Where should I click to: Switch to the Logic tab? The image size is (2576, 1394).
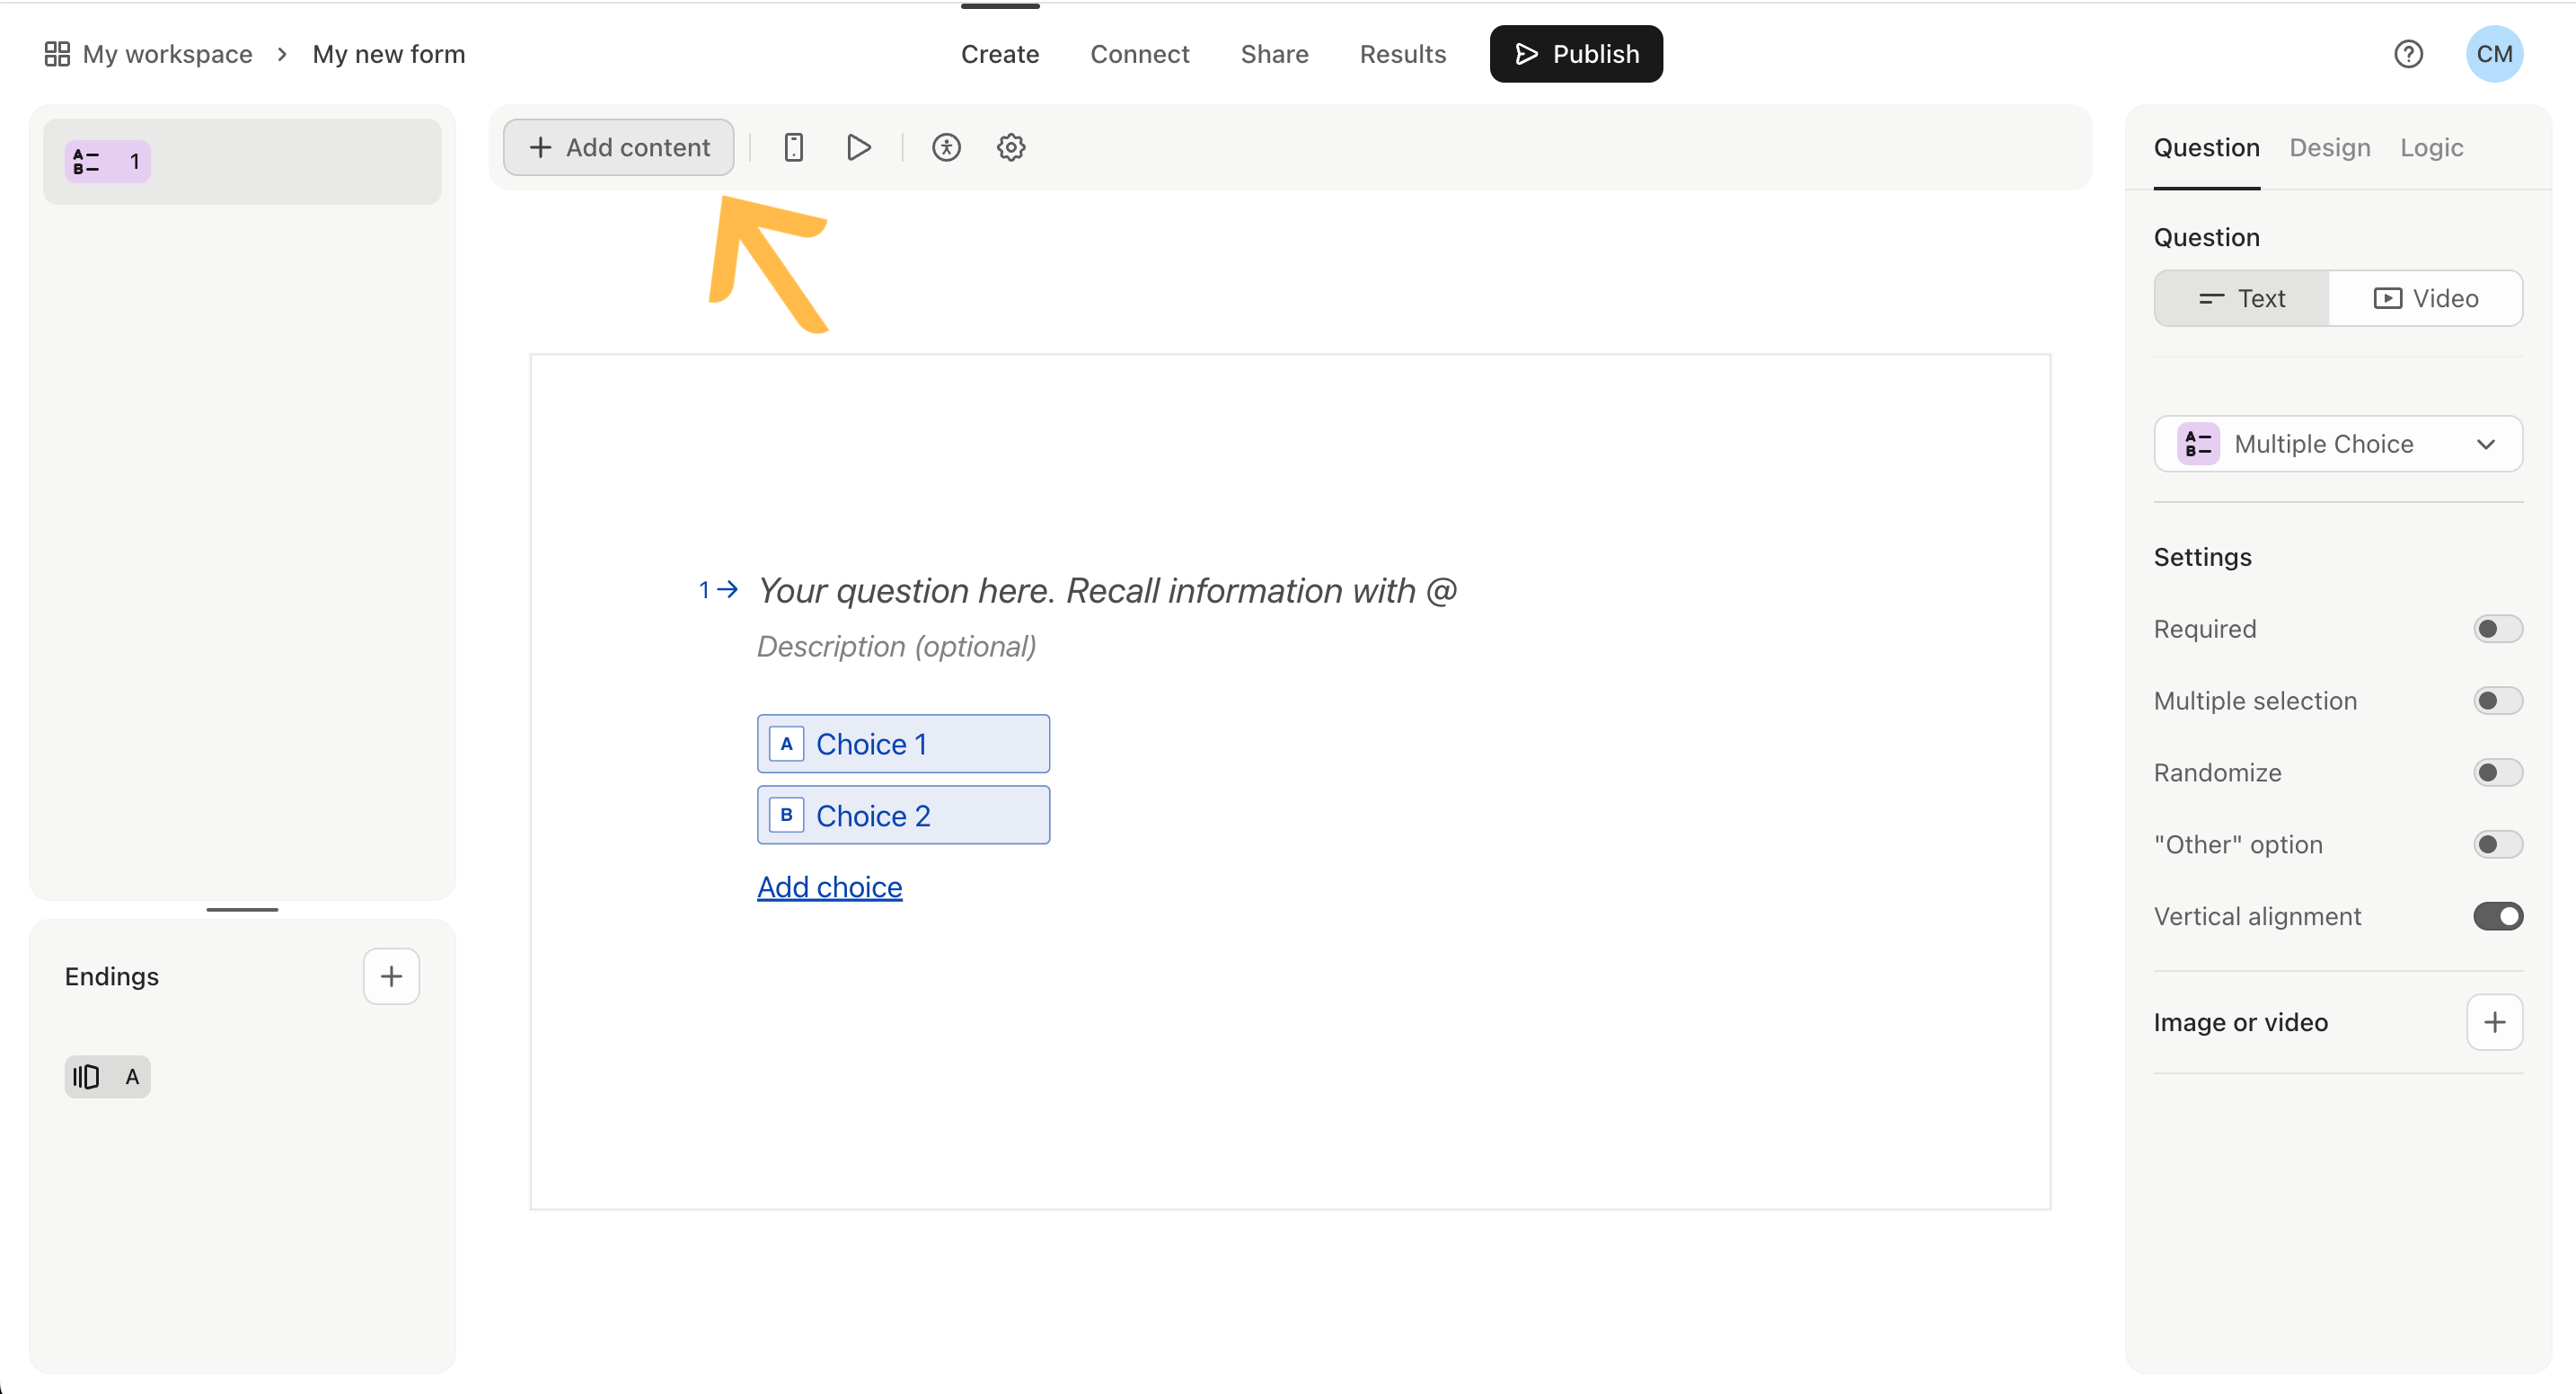point(2431,147)
